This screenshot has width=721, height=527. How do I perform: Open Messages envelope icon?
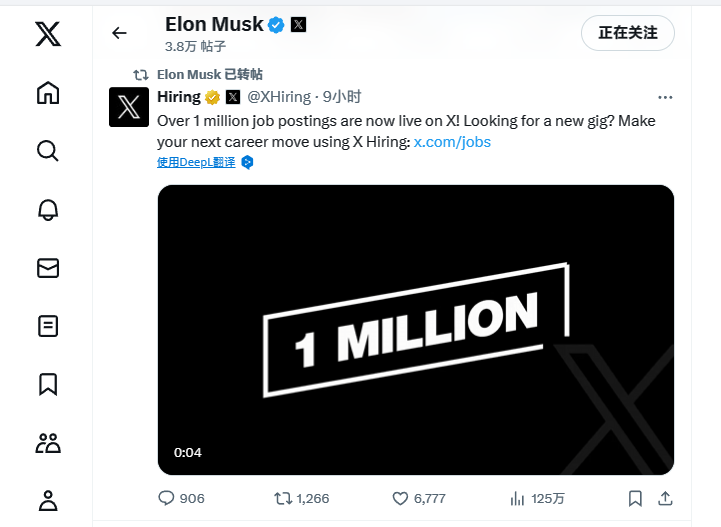(x=48, y=268)
